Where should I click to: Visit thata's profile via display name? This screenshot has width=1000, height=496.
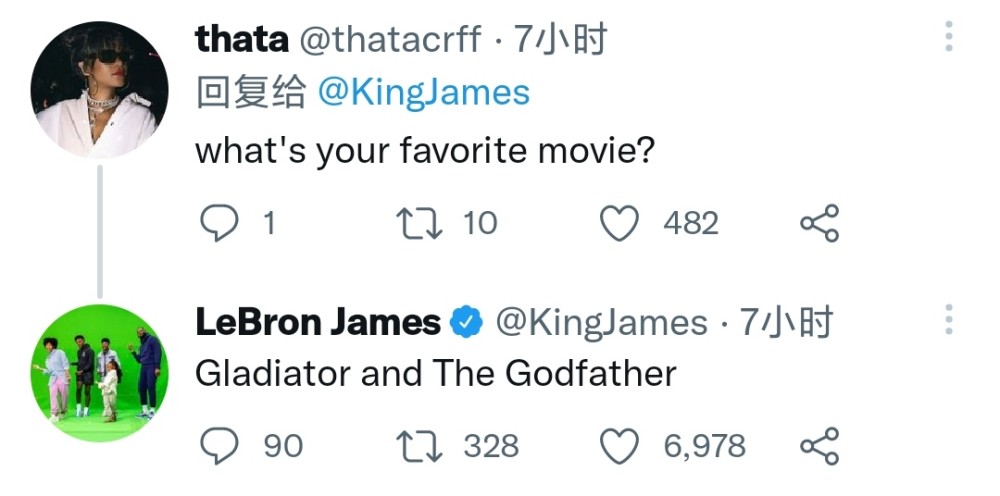(x=242, y=40)
